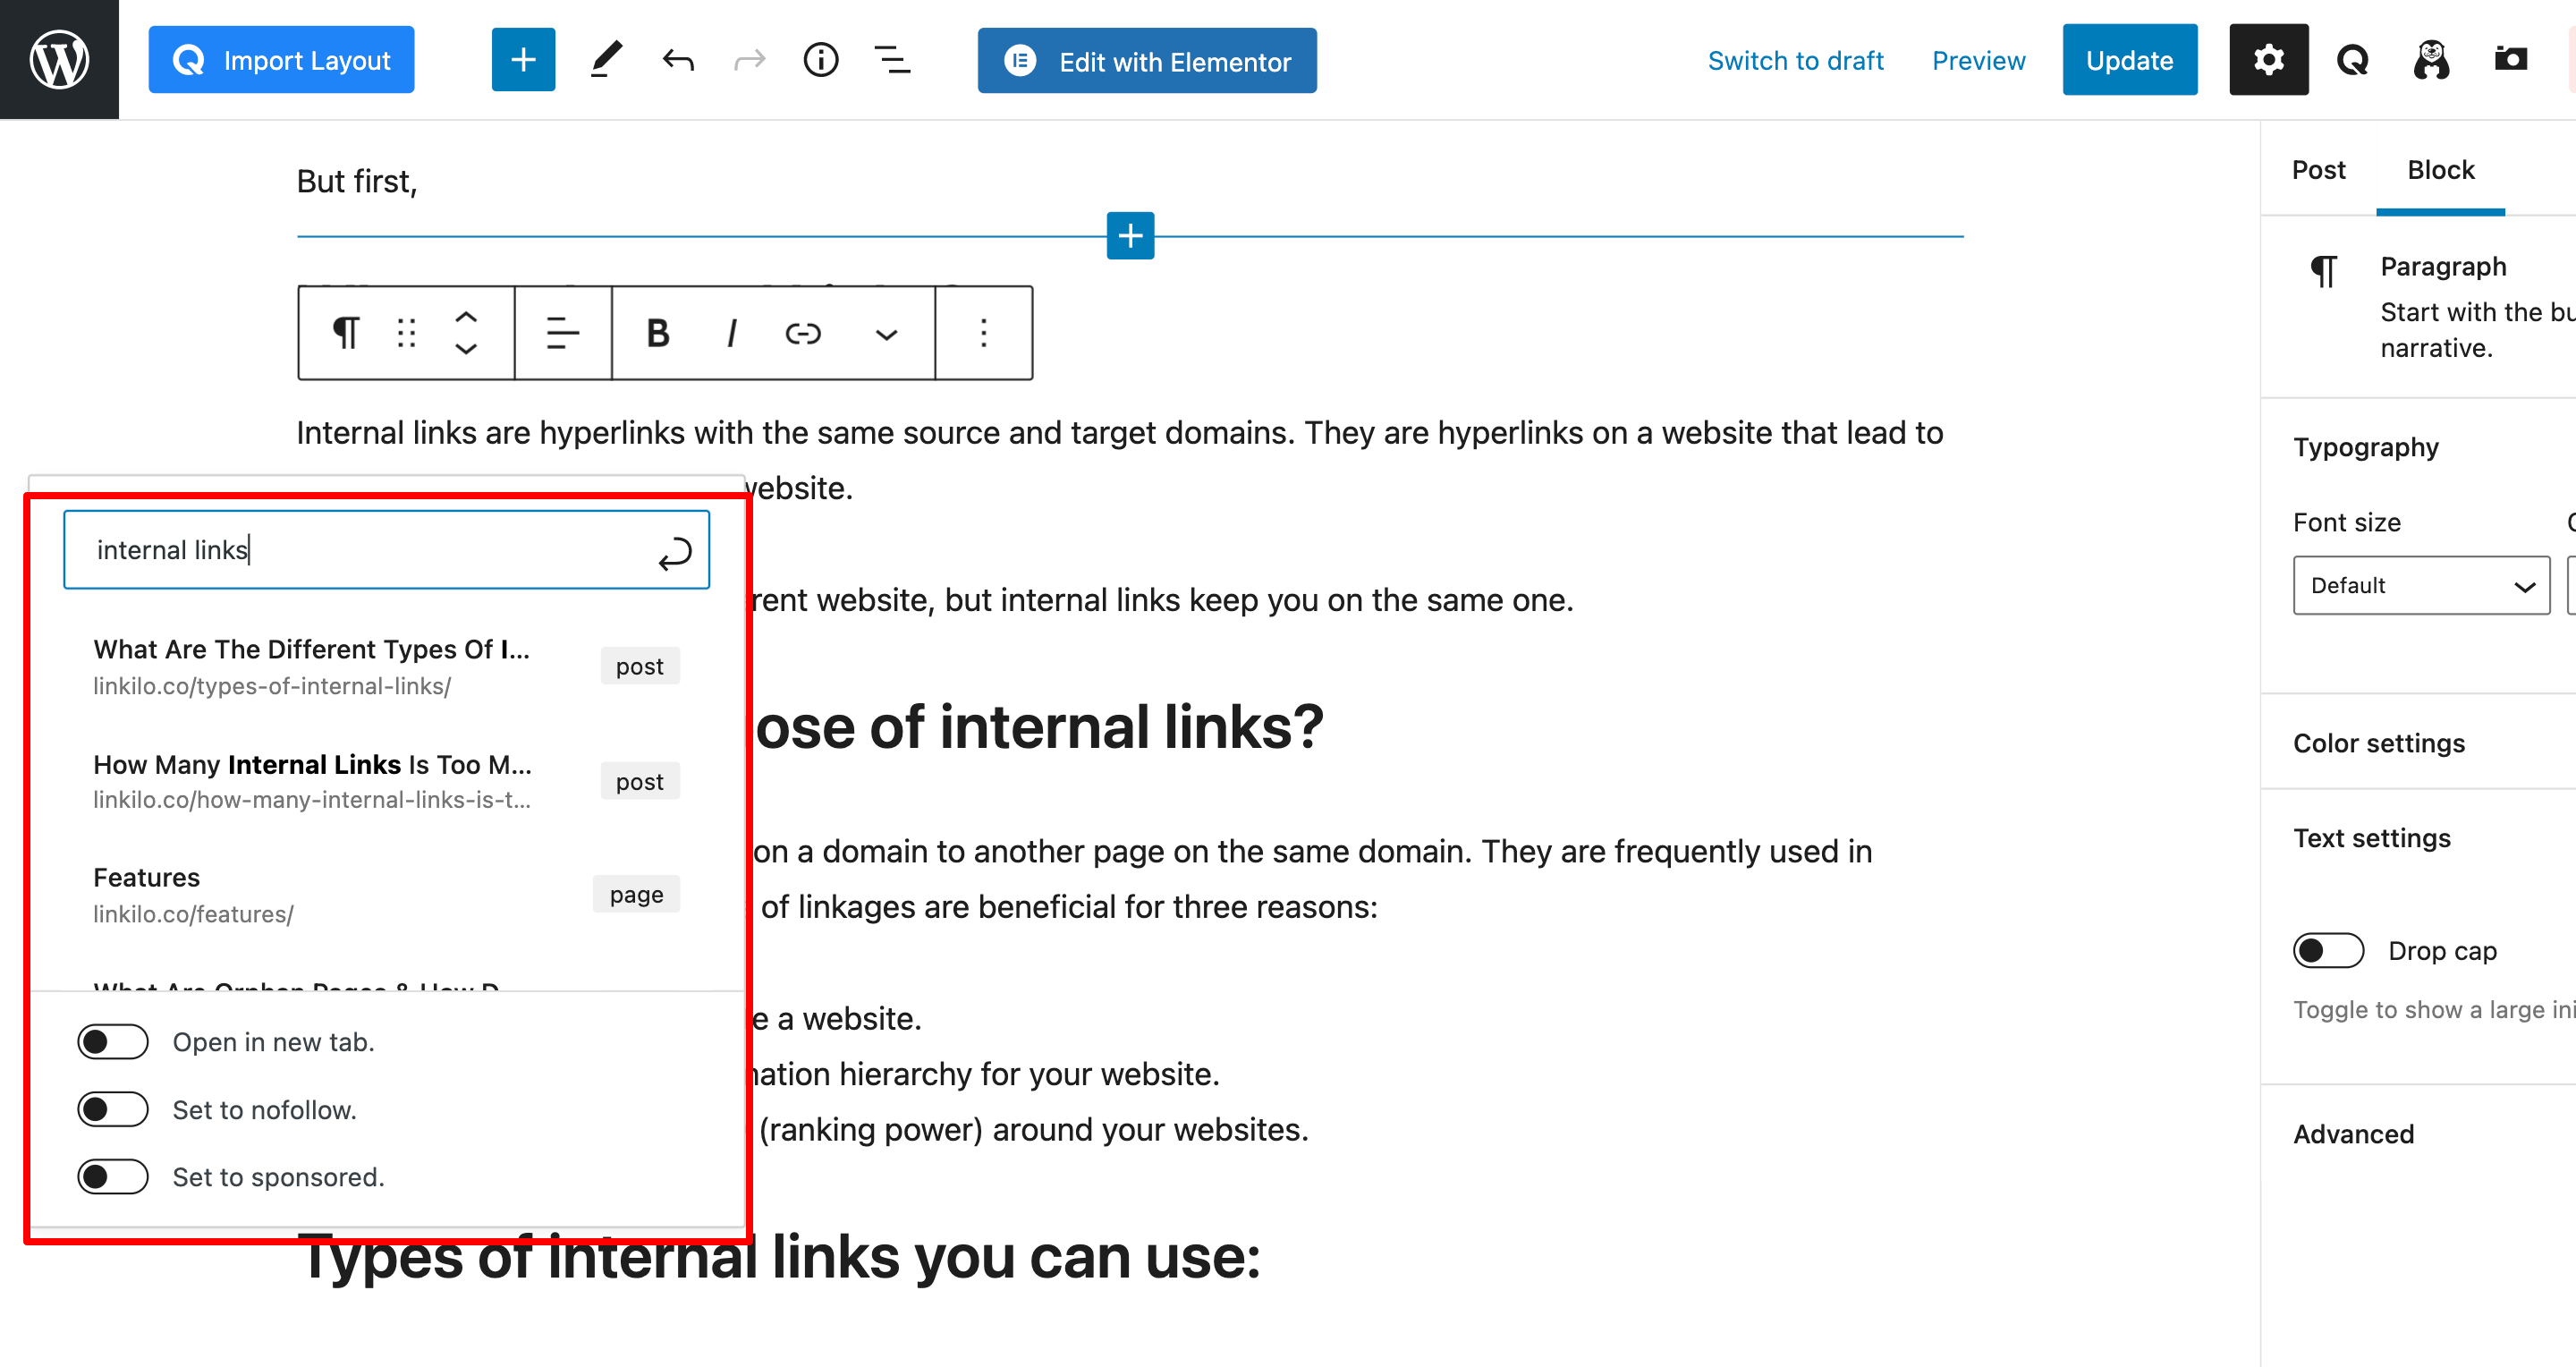Viewport: 2576px width, 1367px height.
Task: Click the WordPress logo icon
Action: [59, 60]
